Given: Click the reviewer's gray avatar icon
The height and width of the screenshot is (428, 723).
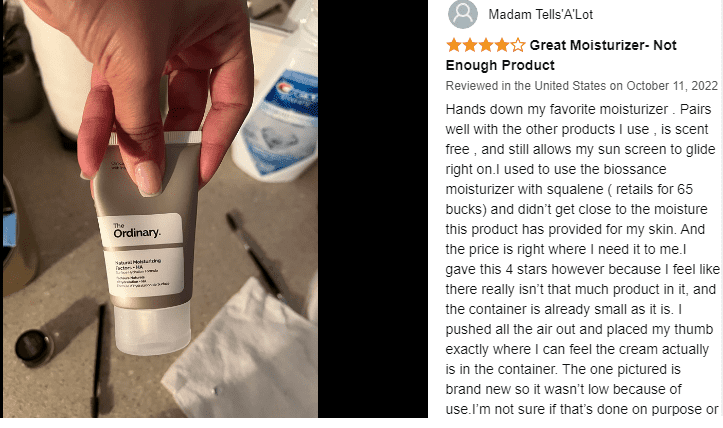Looking at the screenshot, I should coord(462,14).
